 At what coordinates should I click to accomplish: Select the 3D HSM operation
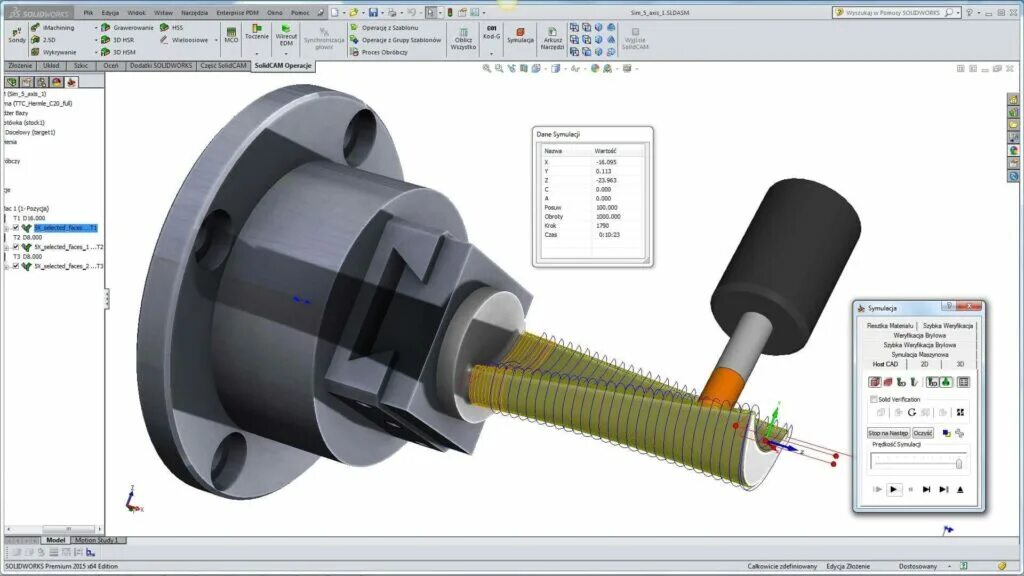(118, 52)
